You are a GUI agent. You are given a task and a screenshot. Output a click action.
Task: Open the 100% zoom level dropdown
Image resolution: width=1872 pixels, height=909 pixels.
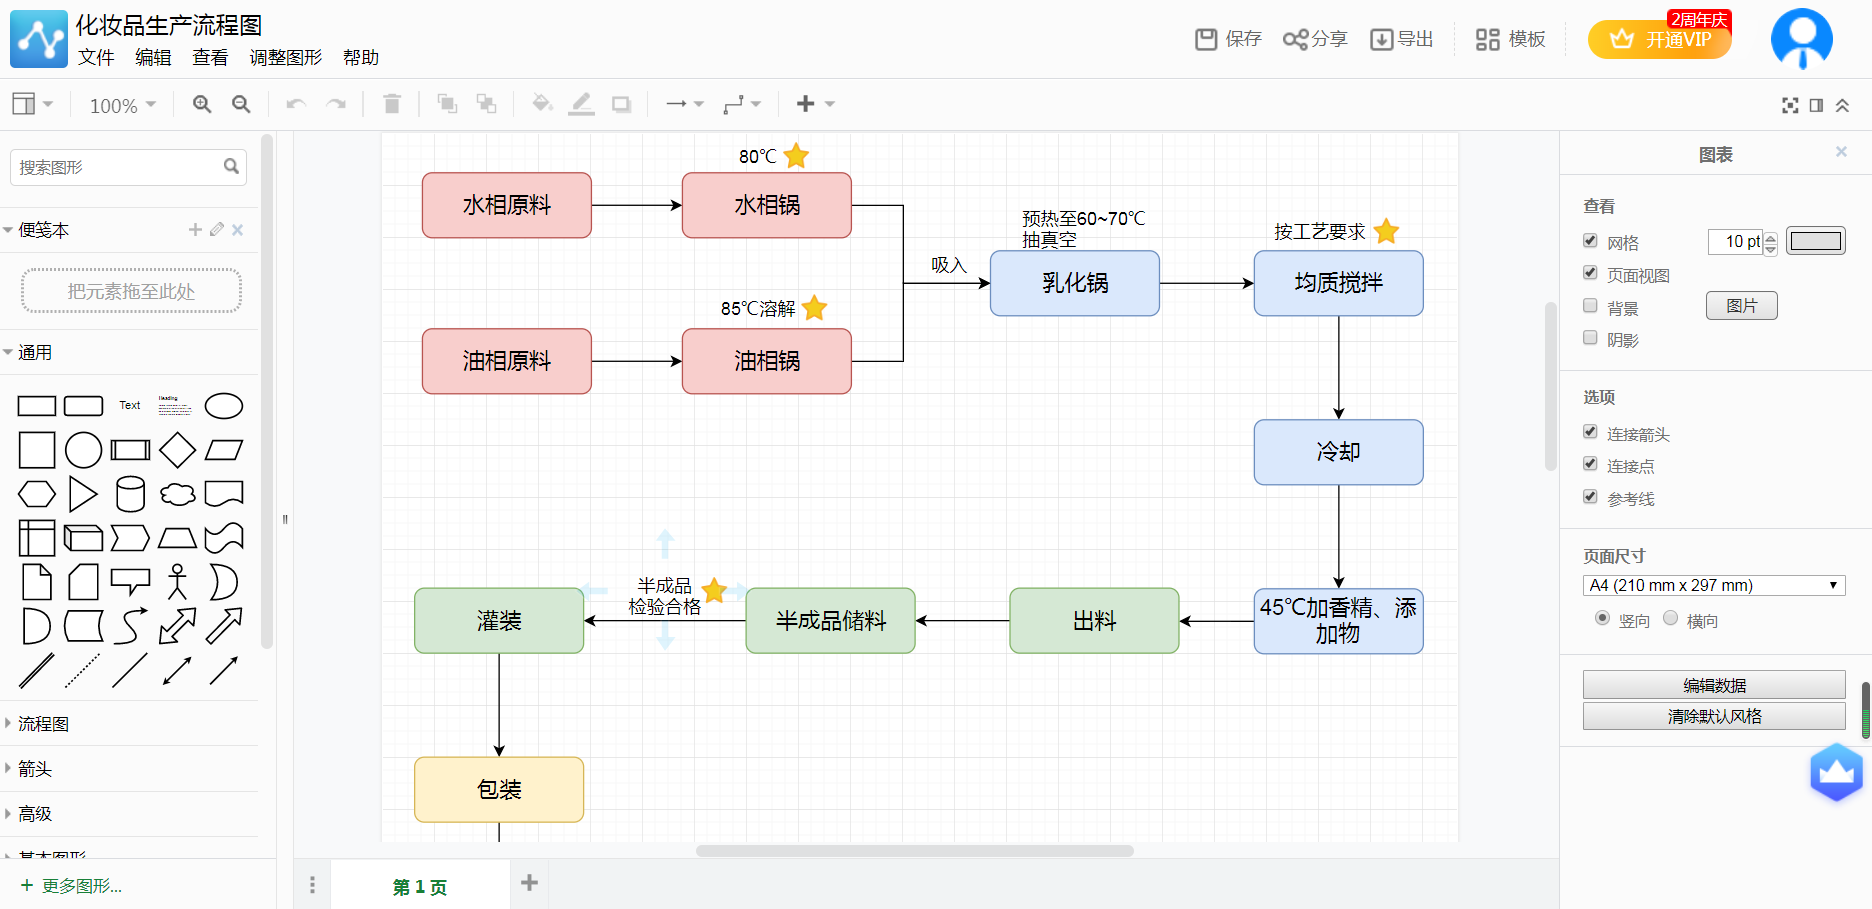click(123, 105)
